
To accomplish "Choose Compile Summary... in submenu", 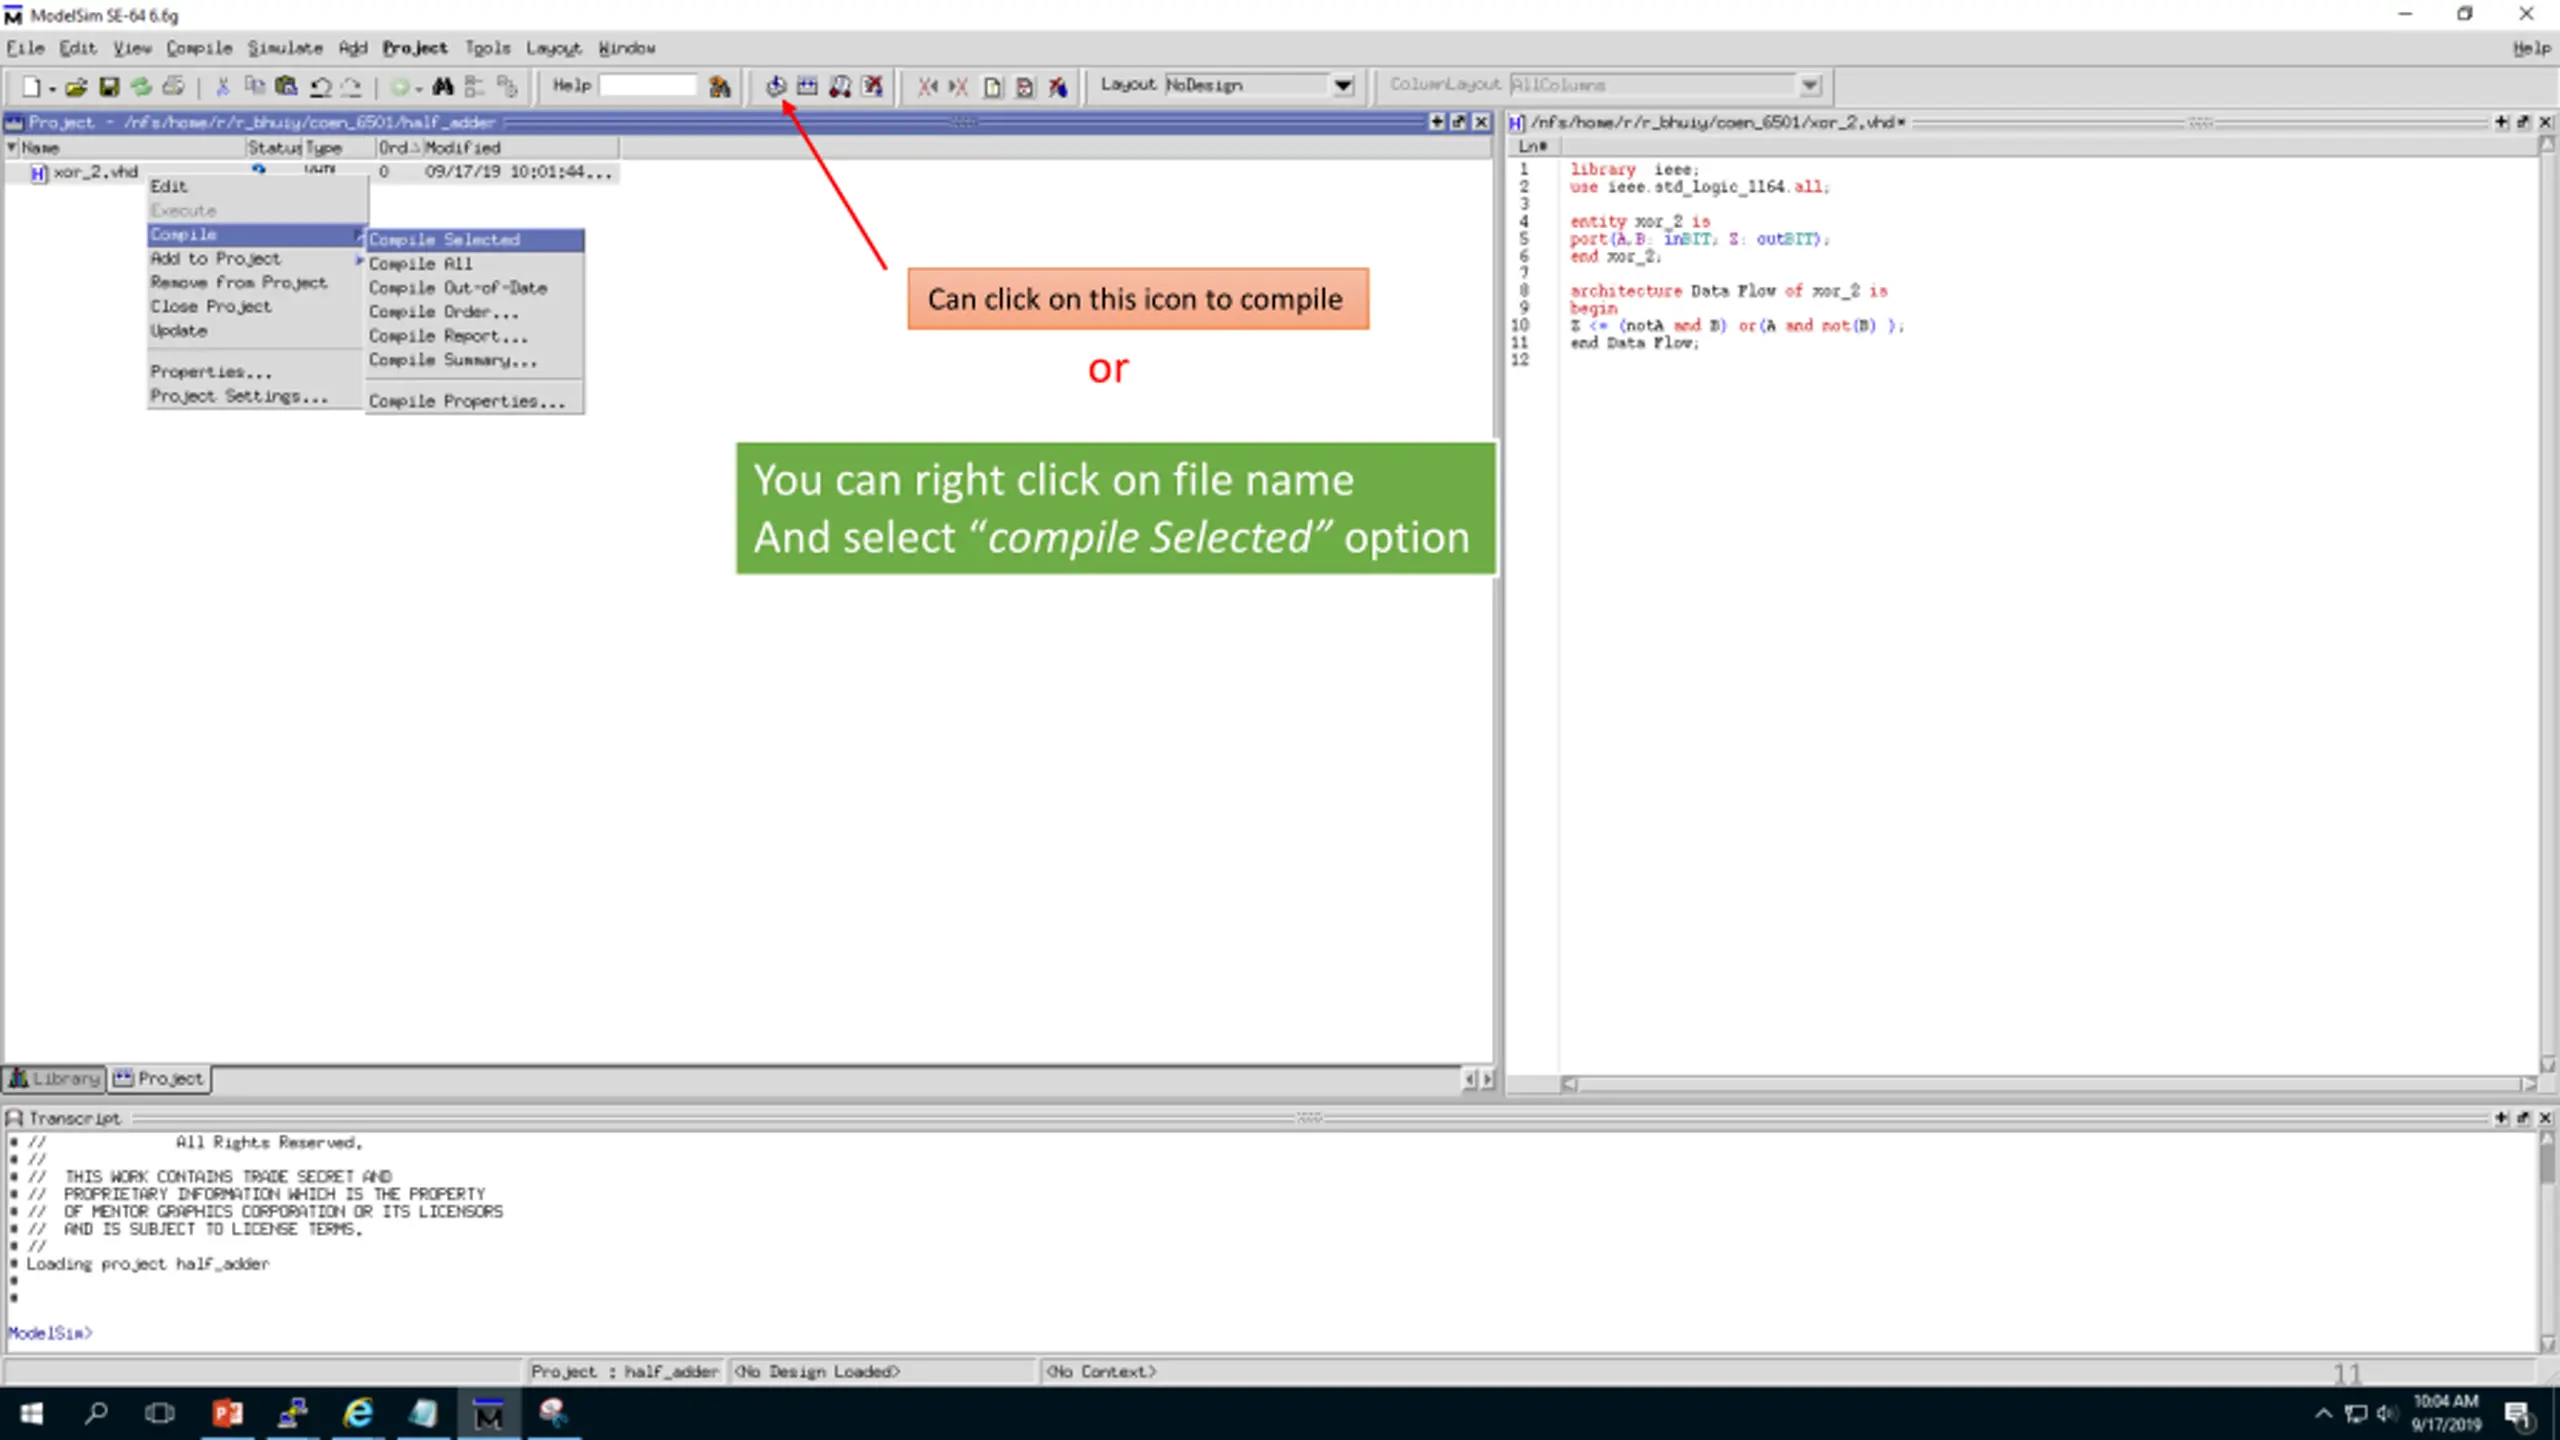I will 475,360.
